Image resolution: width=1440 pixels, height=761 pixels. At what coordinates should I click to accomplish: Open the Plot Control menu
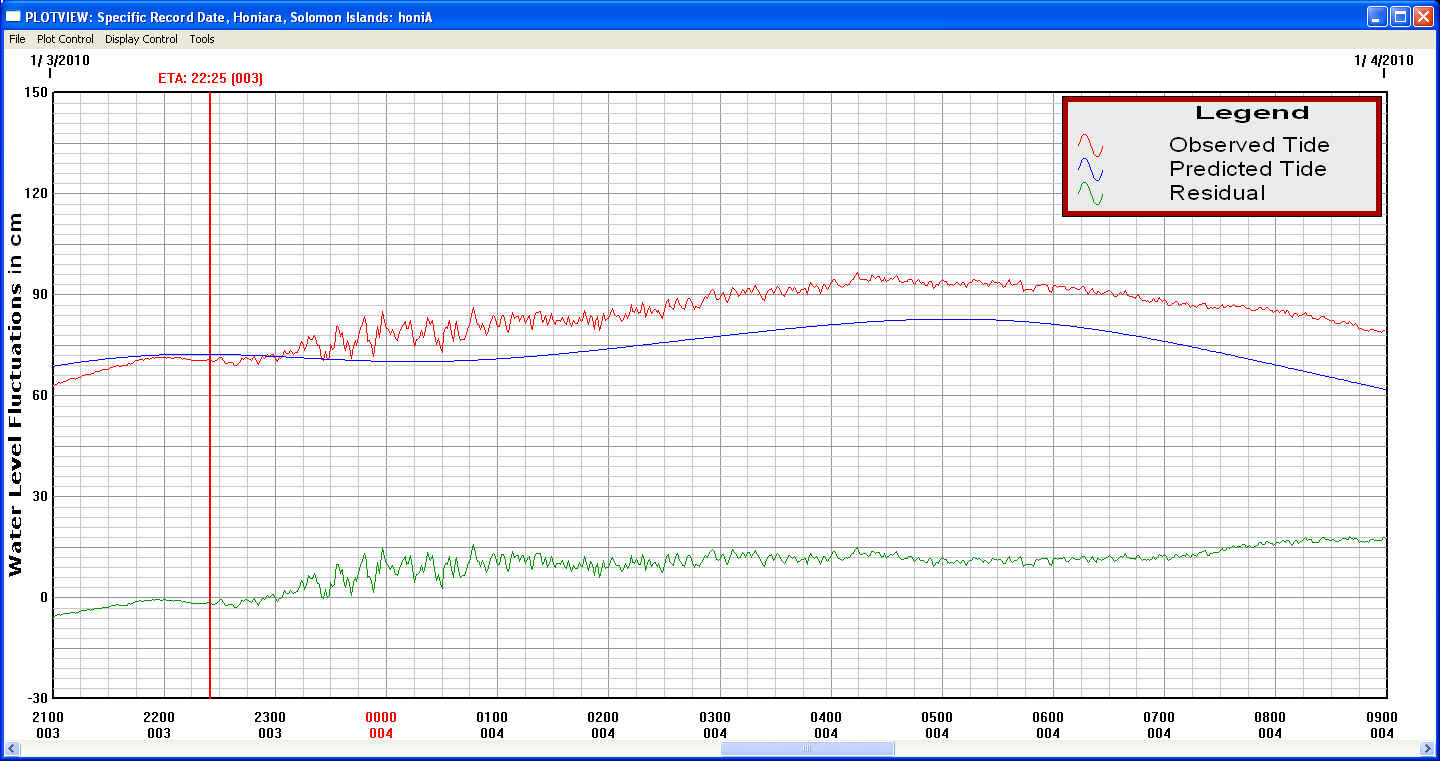tap(65, 39)
